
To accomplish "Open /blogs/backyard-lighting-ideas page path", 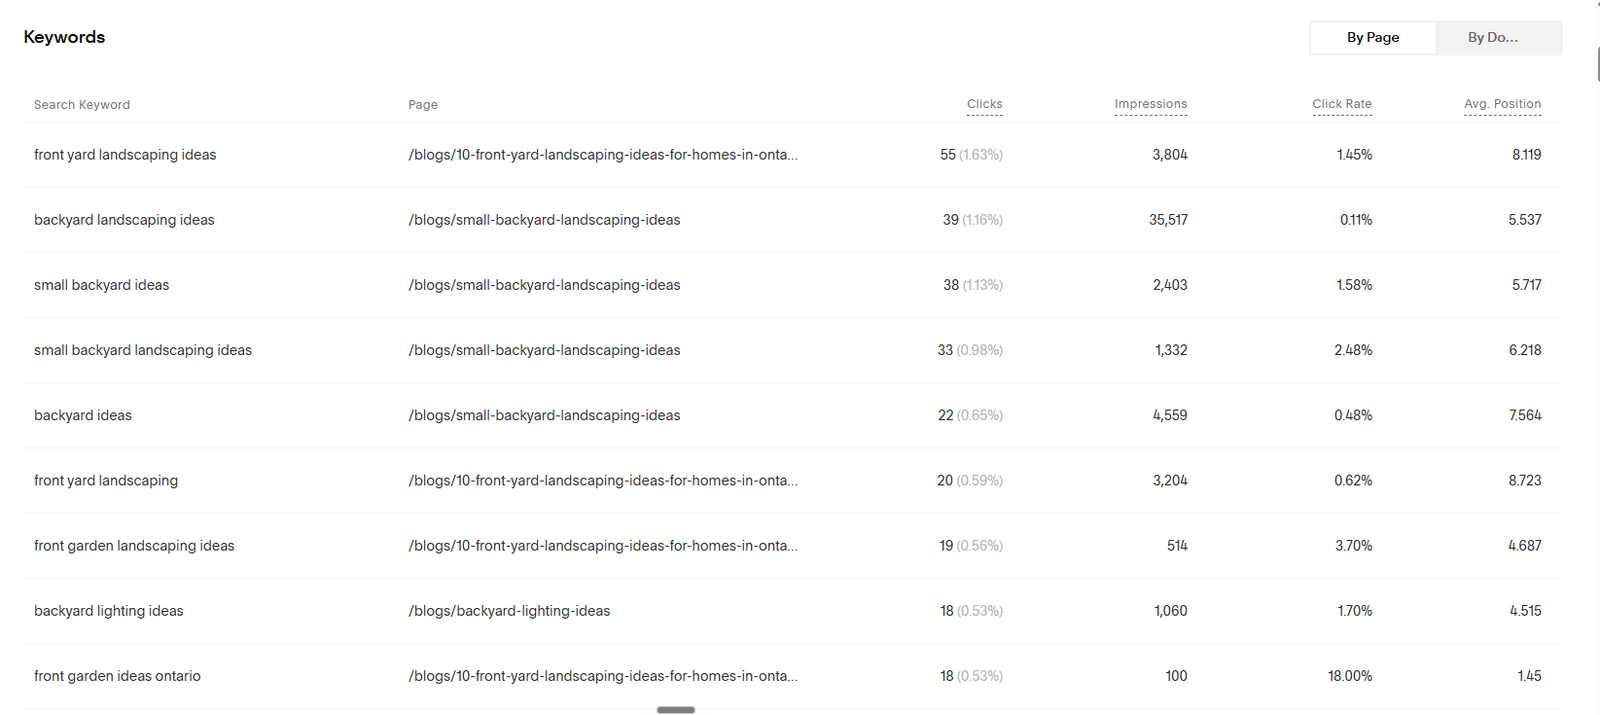I will [x=509, y=611].
